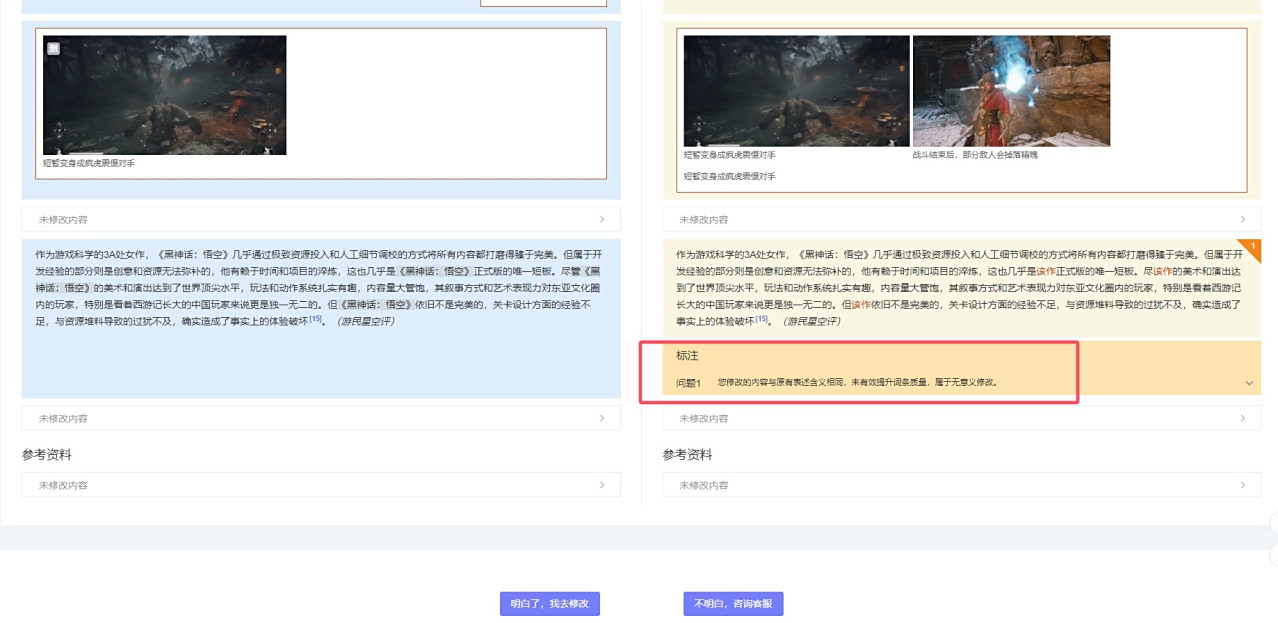Click the 明白了，我去修改 button
The height and width of the screenshot is (623, 1278).
550,604
